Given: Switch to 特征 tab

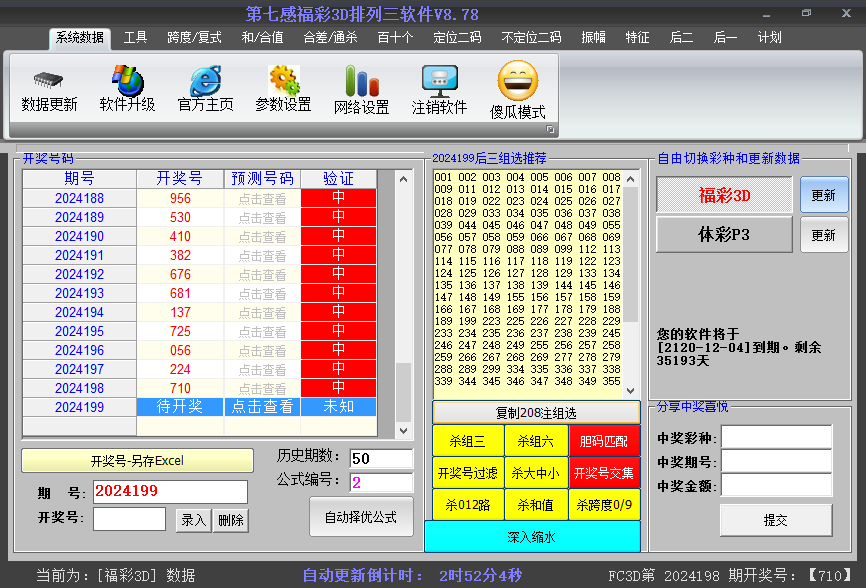Looking at the screenshot, I should tap(637, 38).
